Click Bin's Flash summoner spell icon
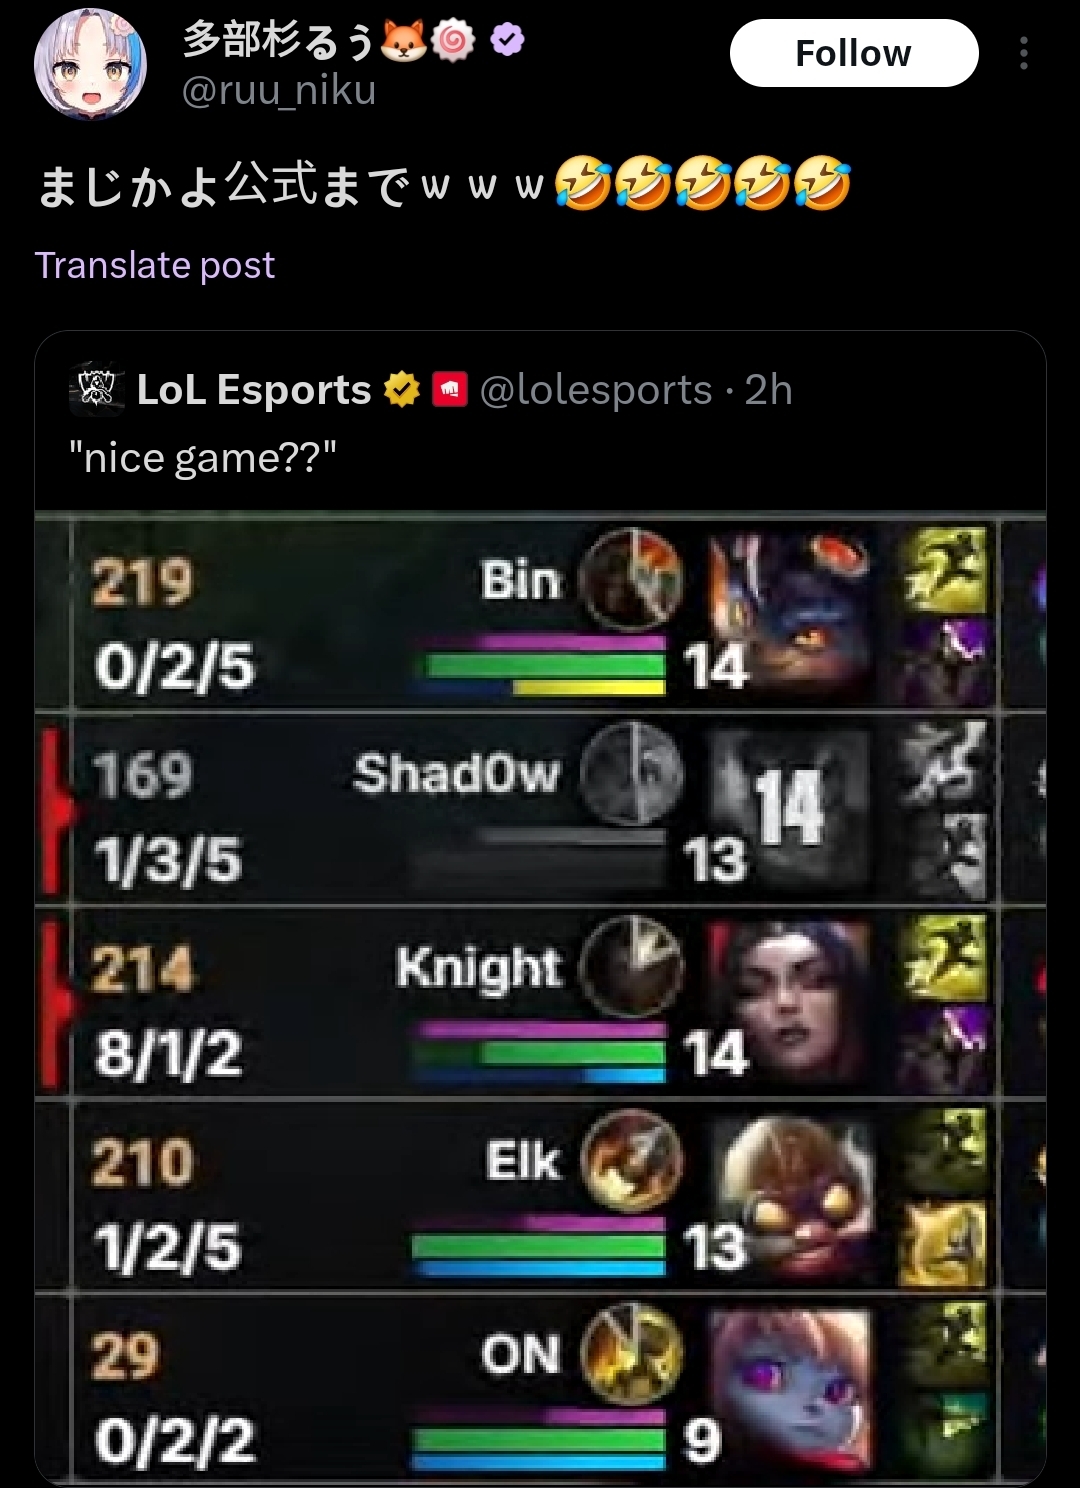The width and height of the screenshot is (1080, 1488). (945, 570)
